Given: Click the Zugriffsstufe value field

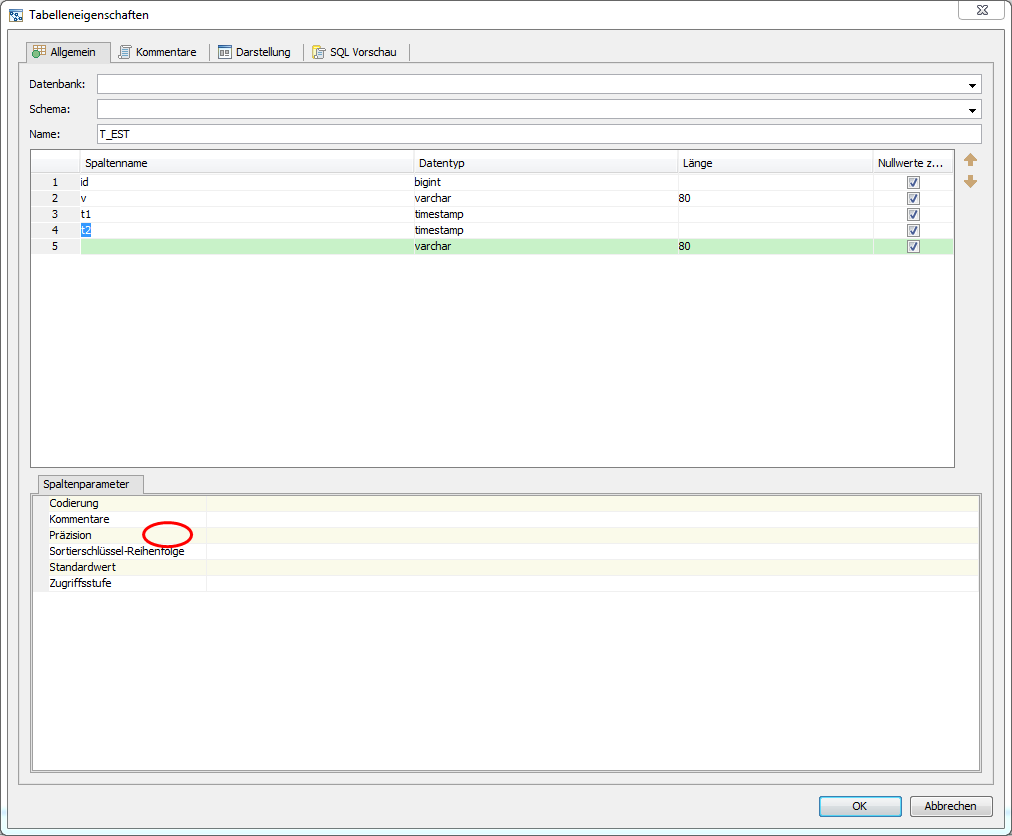Looking at the screenshot, I should pyautogui.click(x=592, y=583).
